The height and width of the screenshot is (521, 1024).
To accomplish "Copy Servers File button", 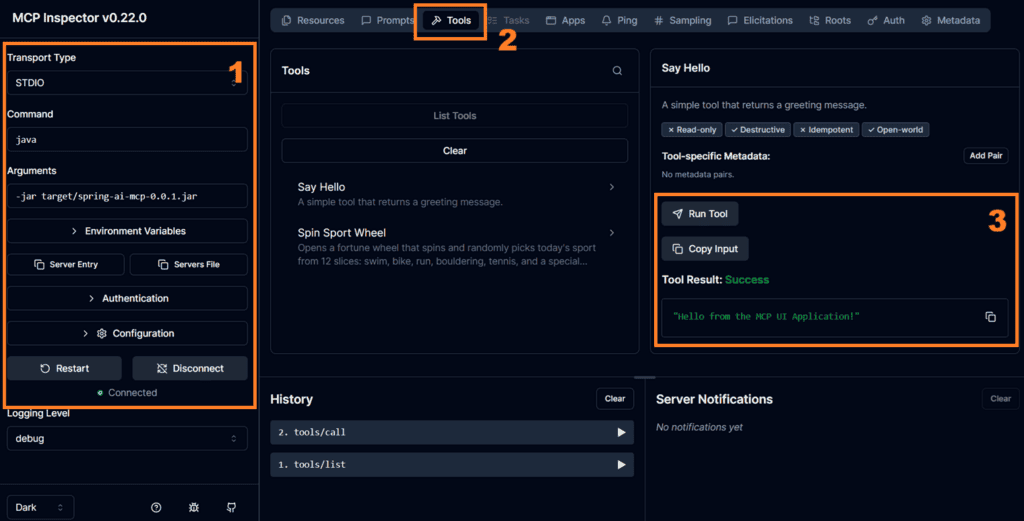I will (x=189, y=264).
